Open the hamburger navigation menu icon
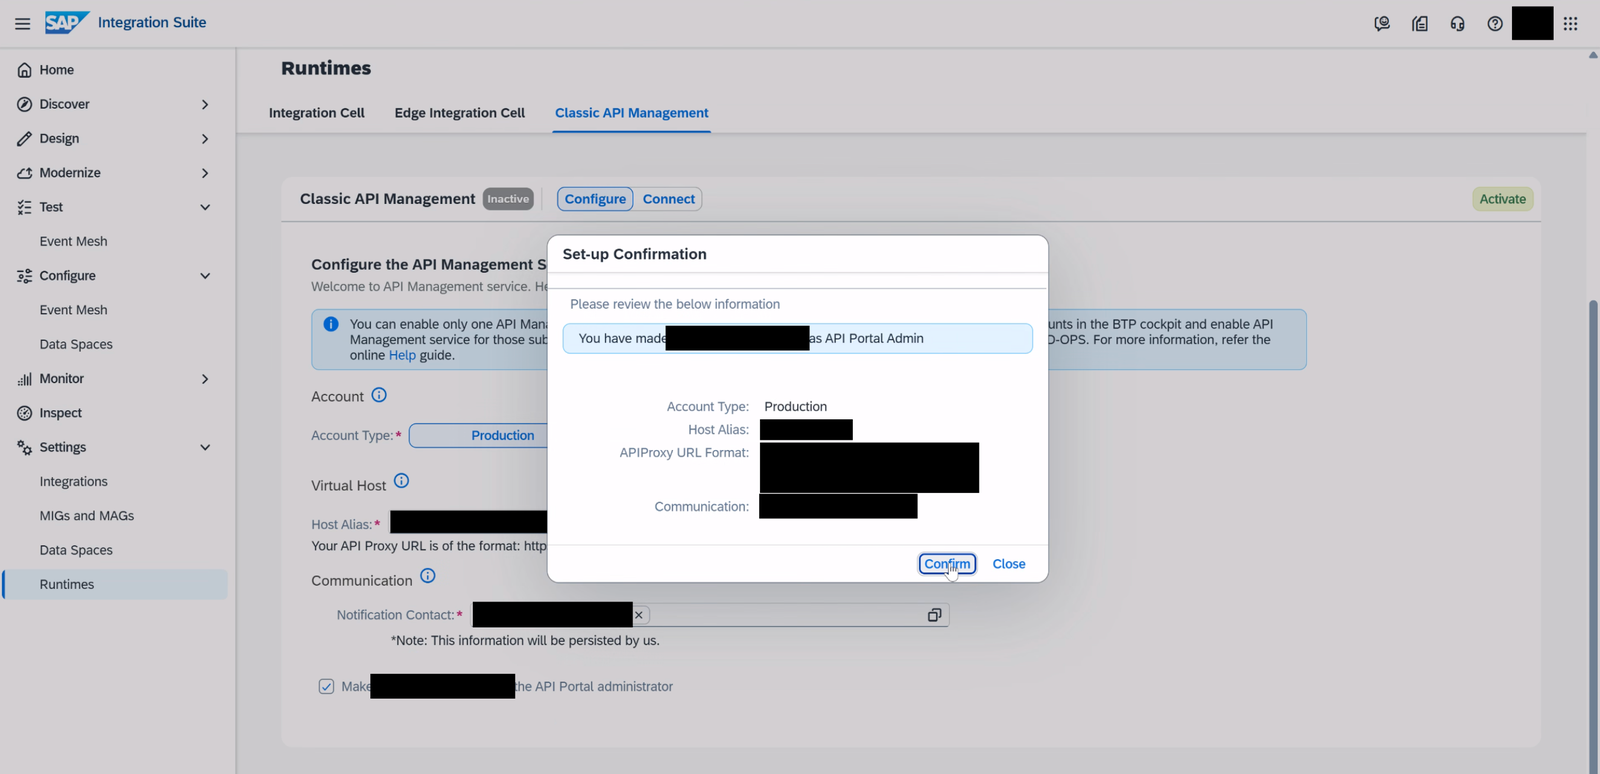Viewport: 1600px width, 774px height. pyautogui.click(x=22, y=23)
